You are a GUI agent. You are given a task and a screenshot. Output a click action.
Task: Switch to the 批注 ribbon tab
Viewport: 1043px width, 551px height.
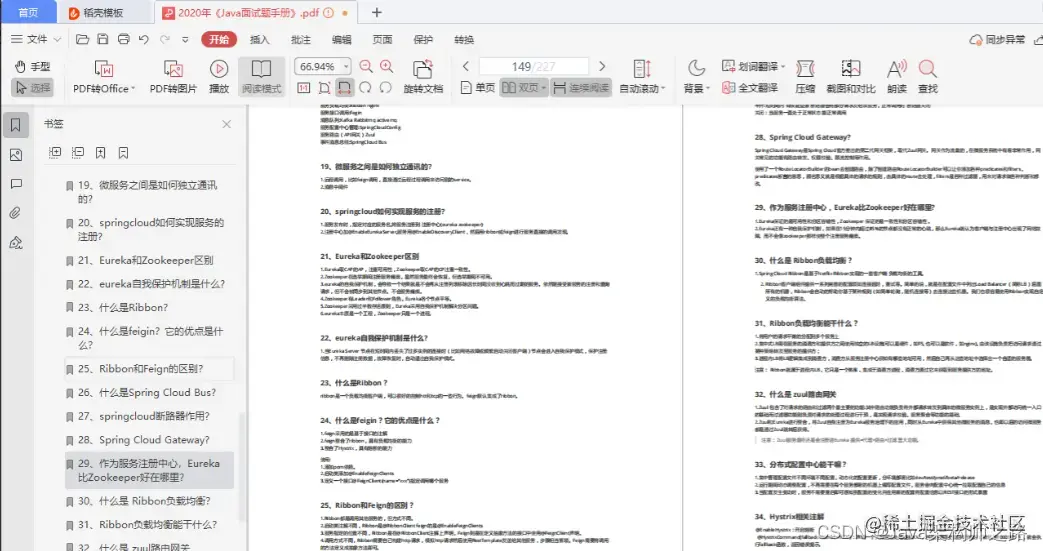point(301,40)
